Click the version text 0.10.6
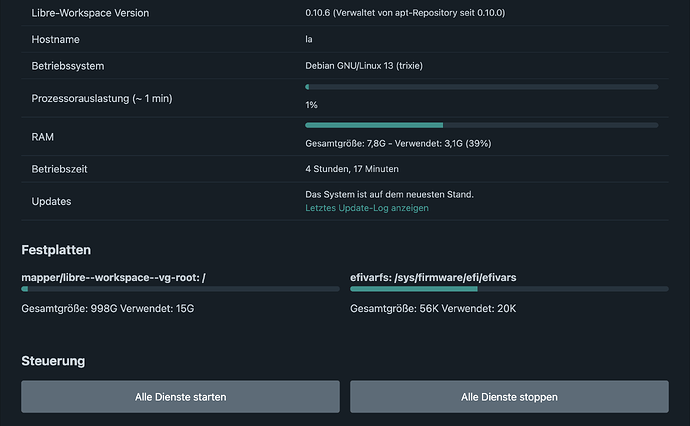 tap(320, 13)
